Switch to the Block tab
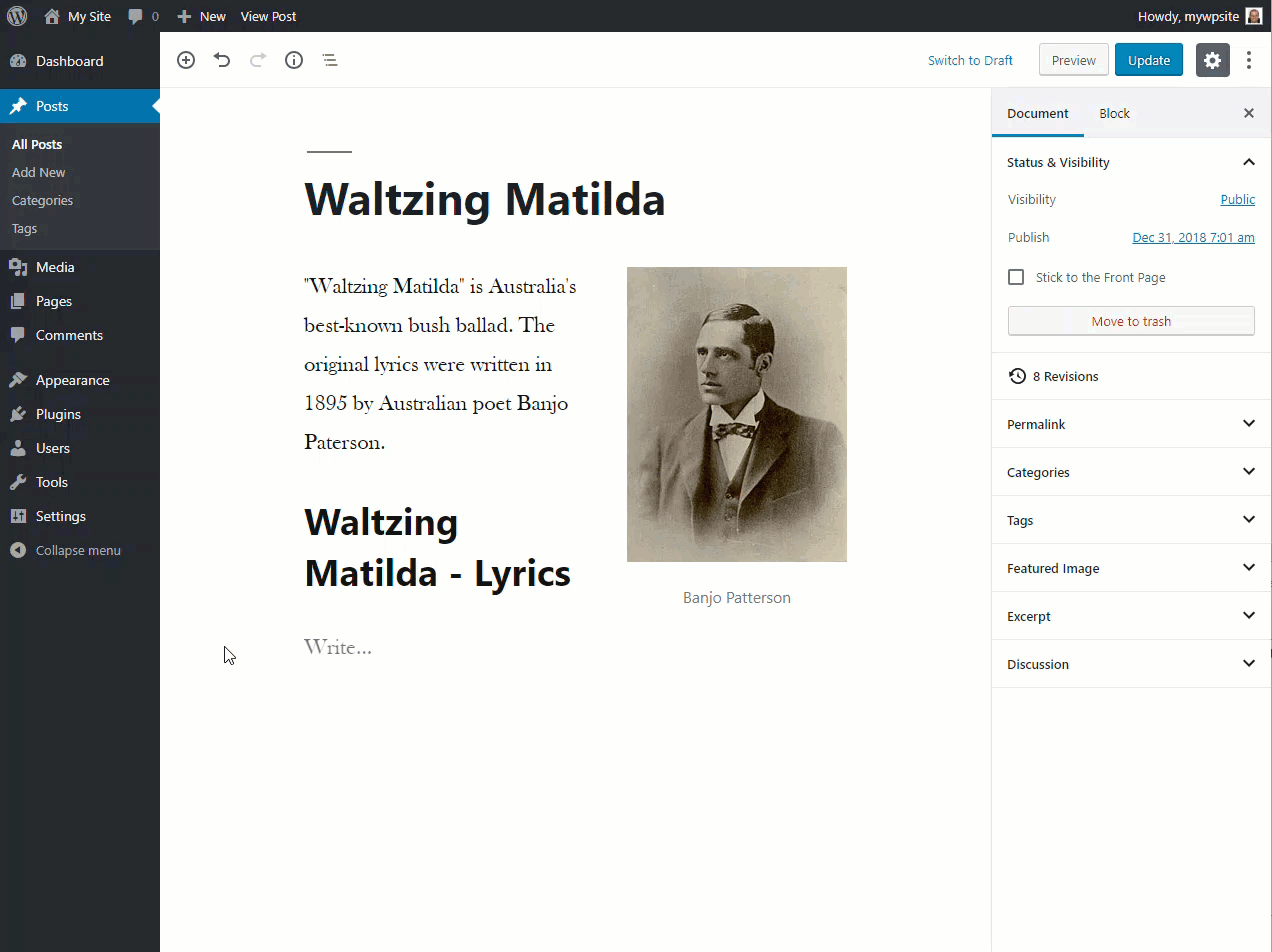1272x952 pixels. pos(1114,113)
